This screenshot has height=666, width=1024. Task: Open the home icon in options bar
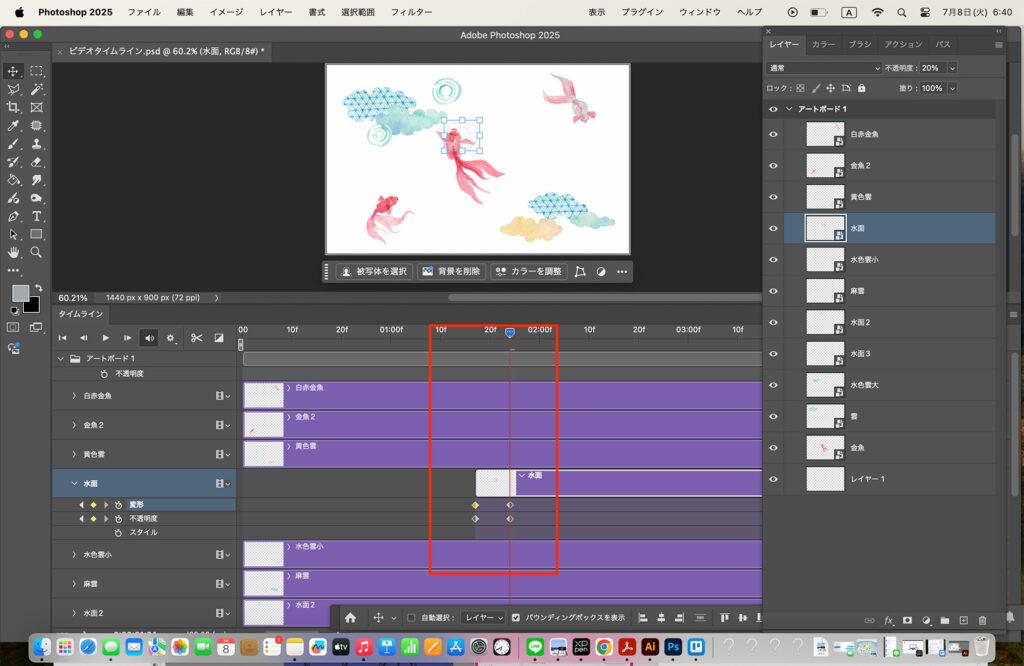351,618
